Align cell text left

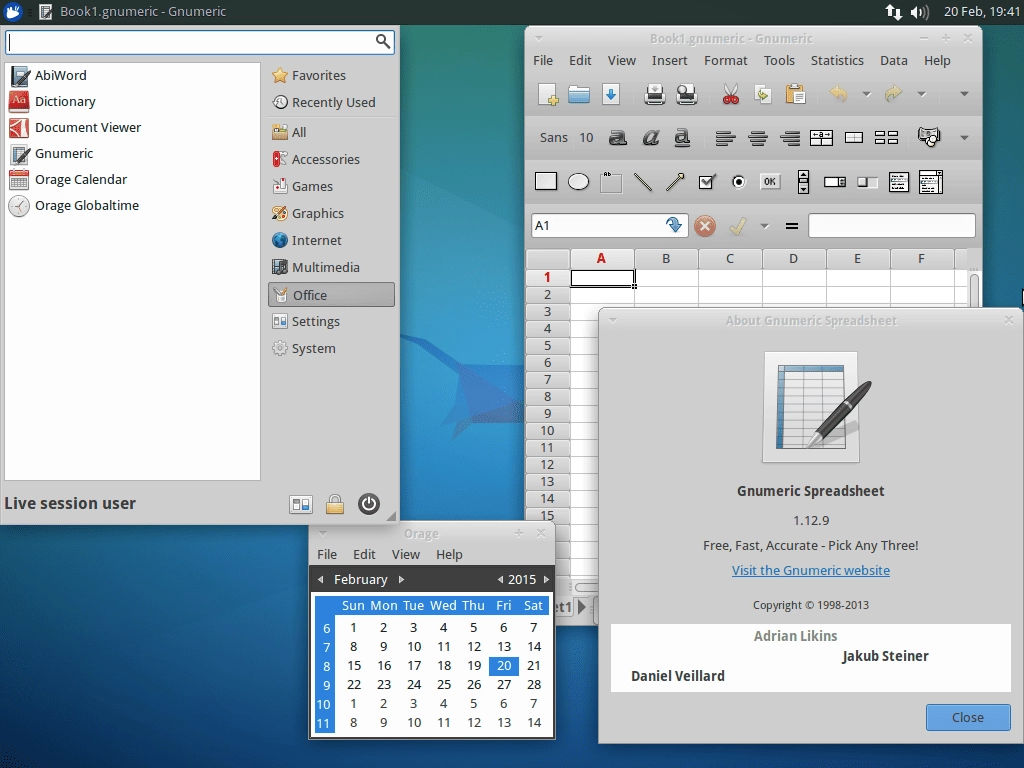725,138
